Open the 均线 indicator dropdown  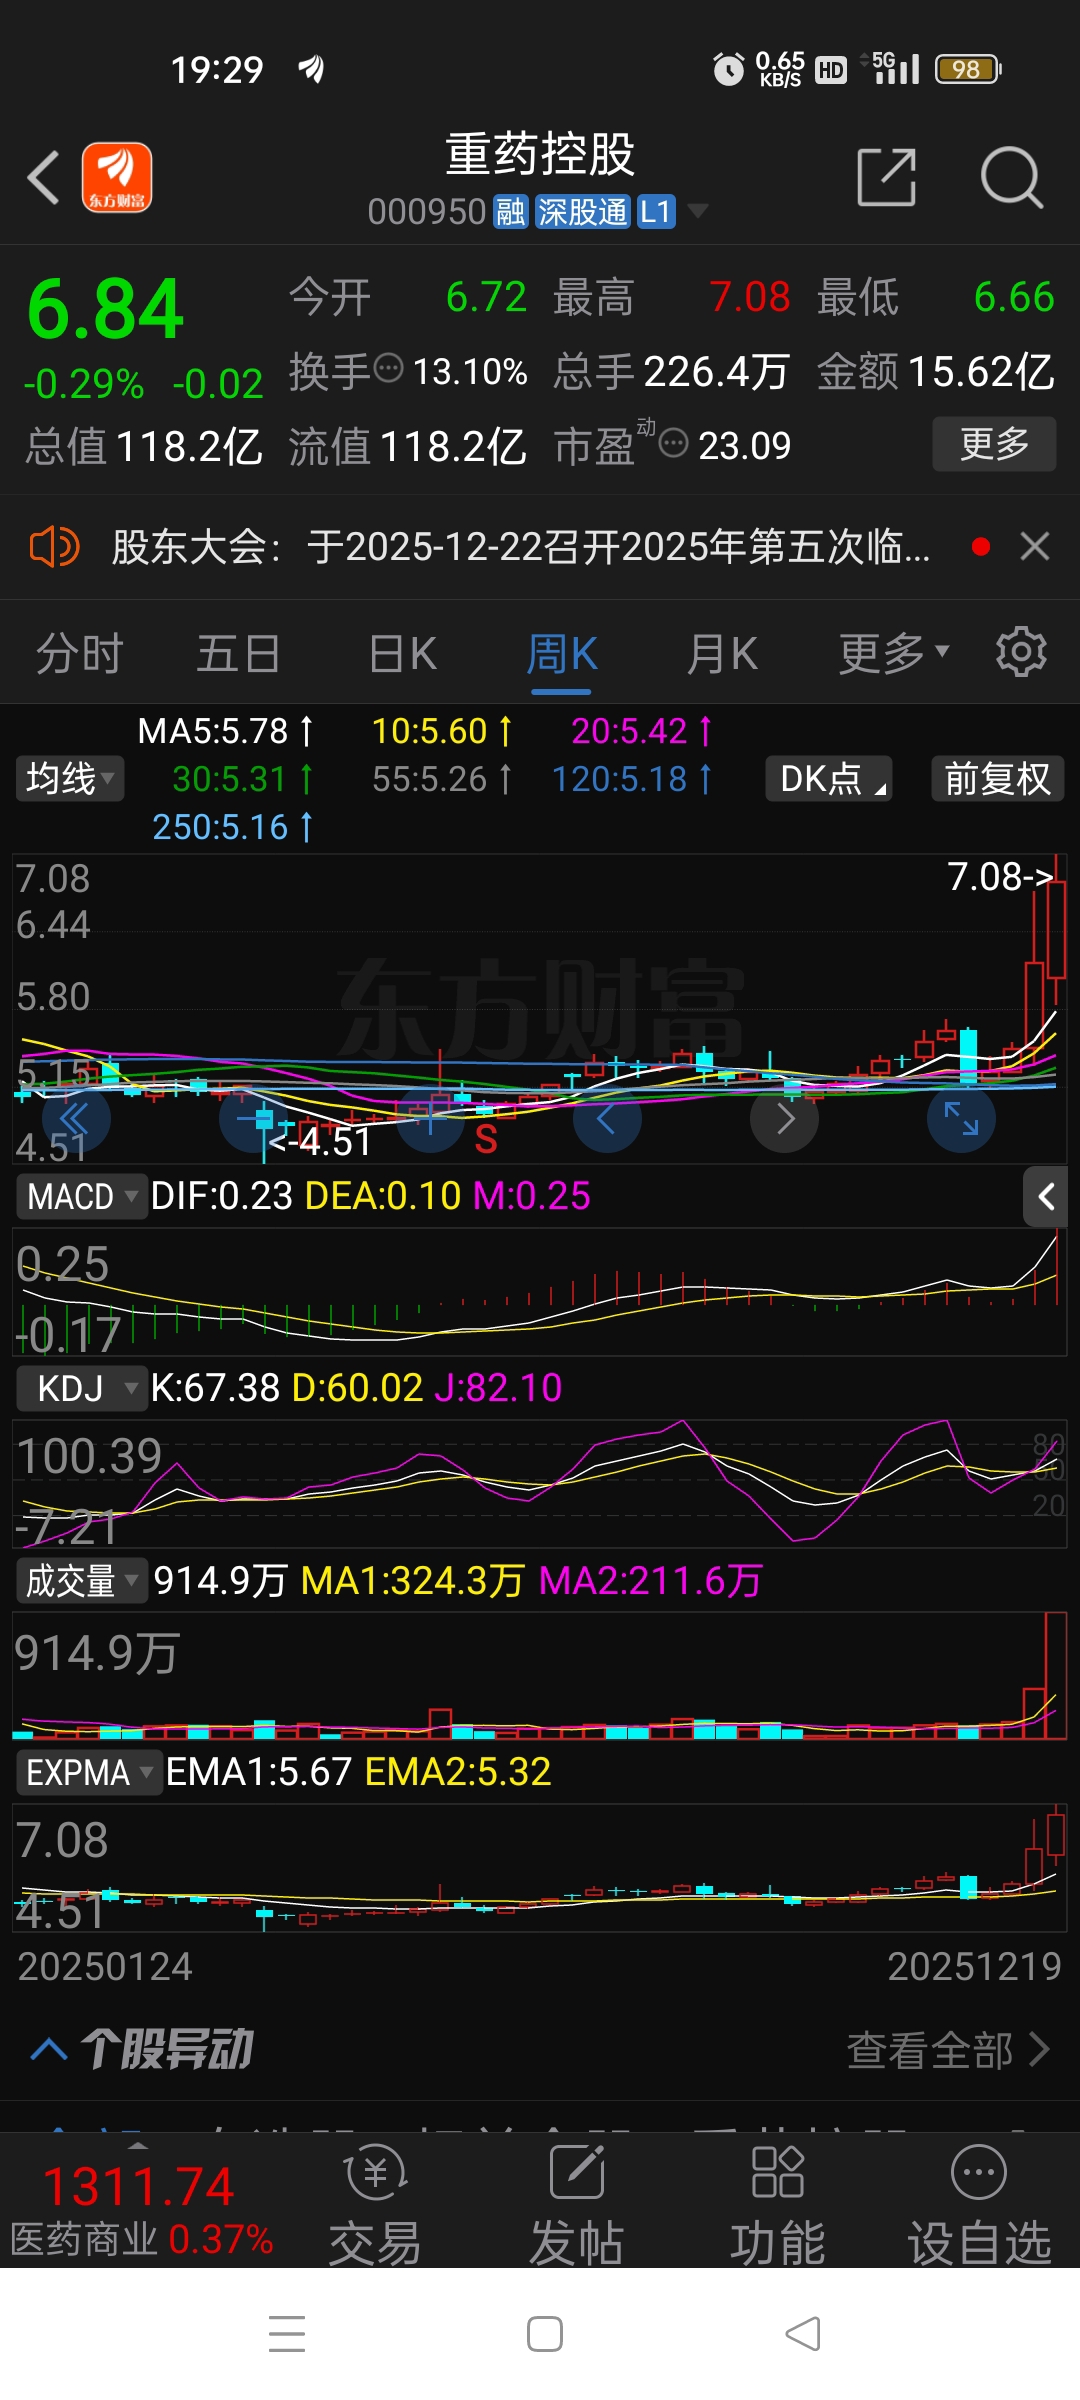(70, 778)
